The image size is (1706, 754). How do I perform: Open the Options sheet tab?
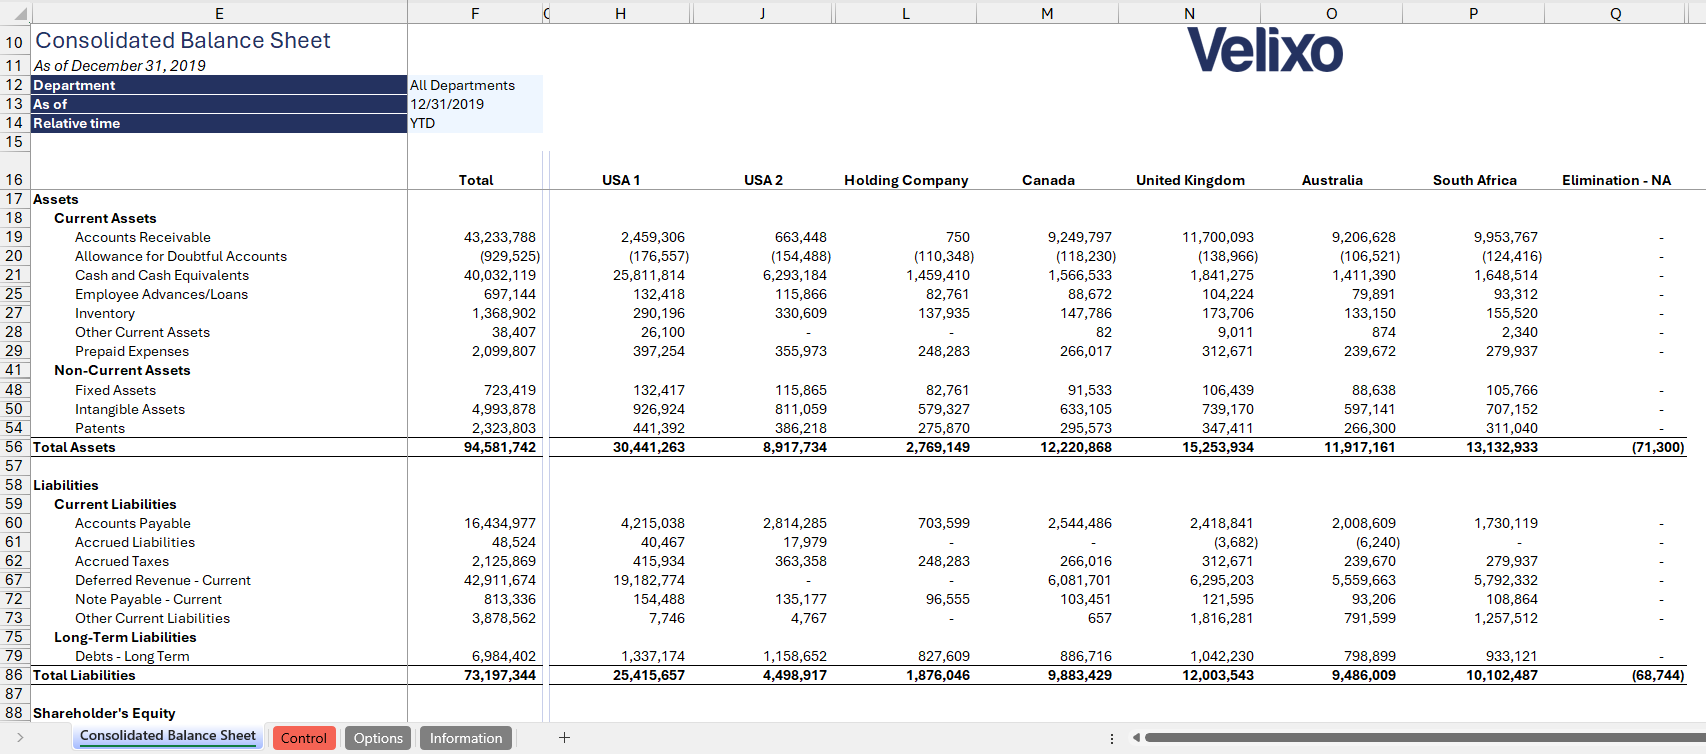point(378,738)
